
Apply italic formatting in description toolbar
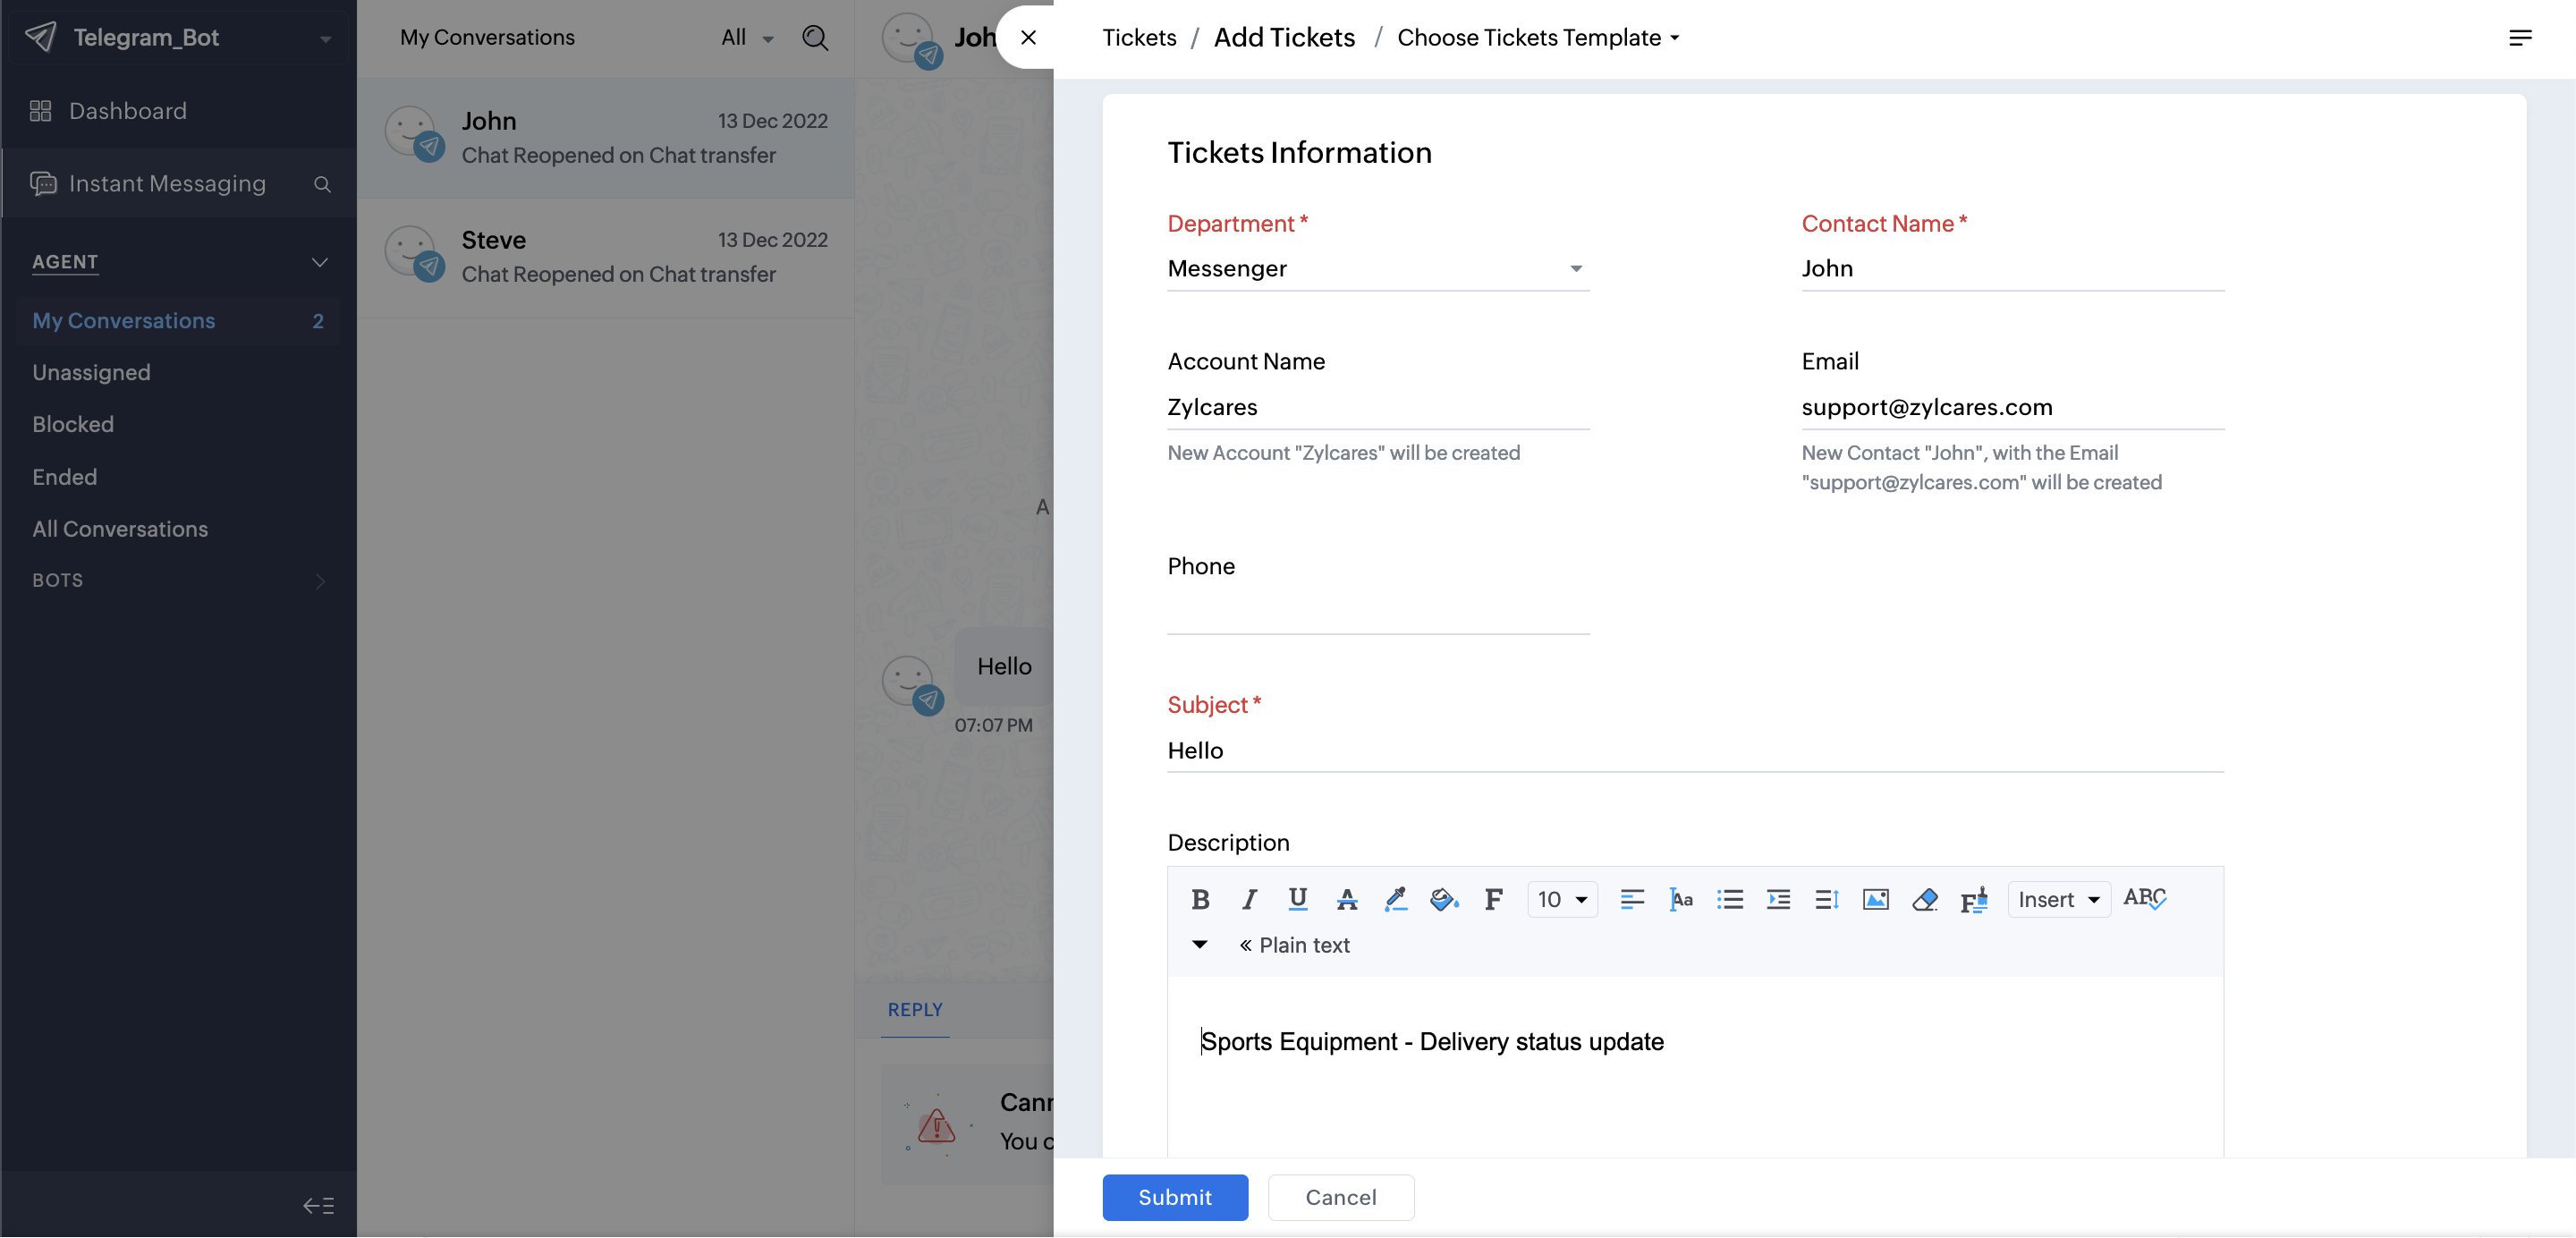point(1249,899)
